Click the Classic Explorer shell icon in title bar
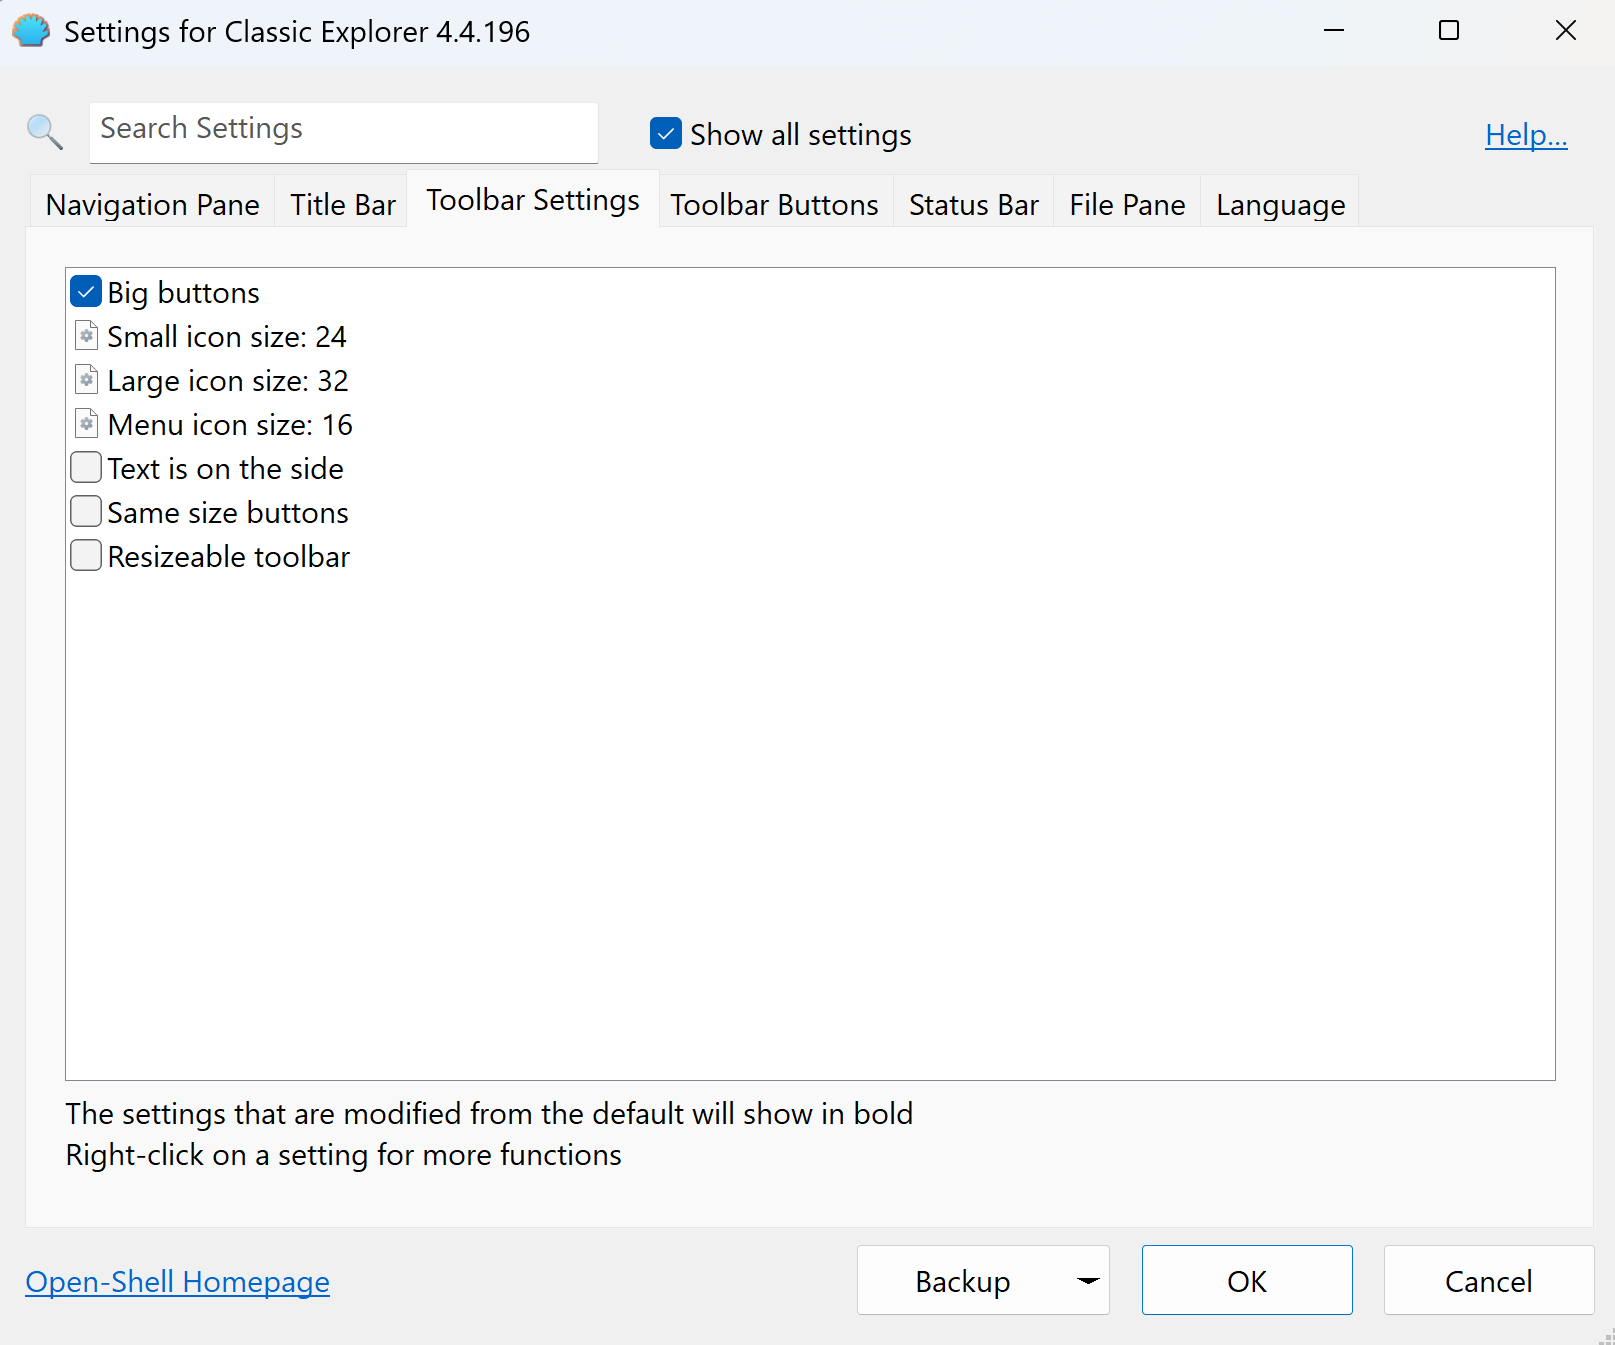The height and width of the screenshot is (1345, 1615). pyautogui.click(x=31, y=31)
